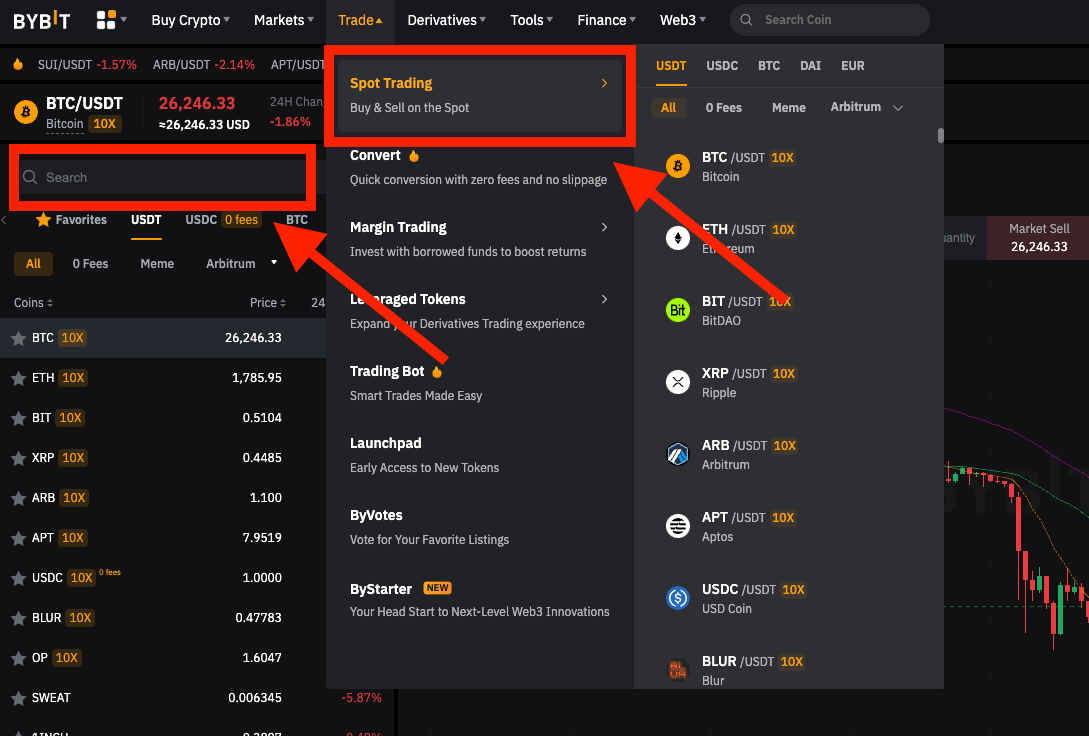Favorite APT with its star icon

pyautogui.click(x=18, y=538)
